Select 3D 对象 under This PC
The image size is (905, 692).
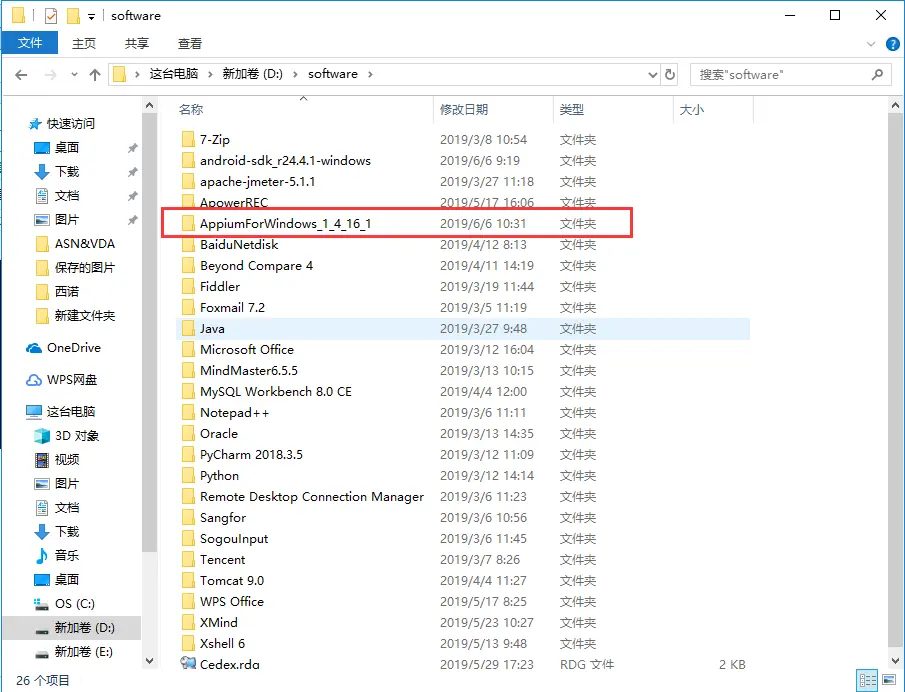[x=66, y=436]
